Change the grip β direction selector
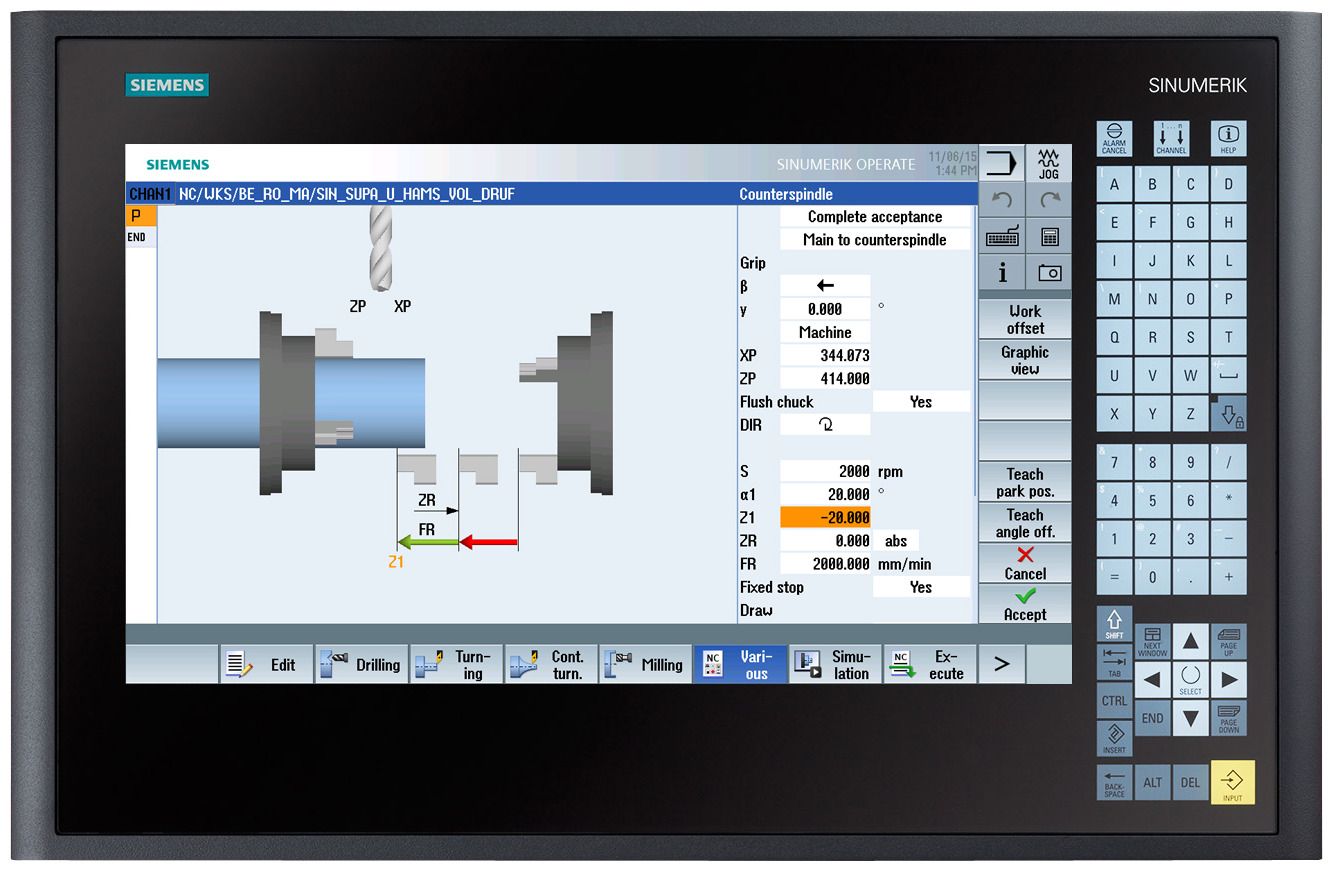The width and height of the screenshot is (1333, 871). tap(824, 285)
